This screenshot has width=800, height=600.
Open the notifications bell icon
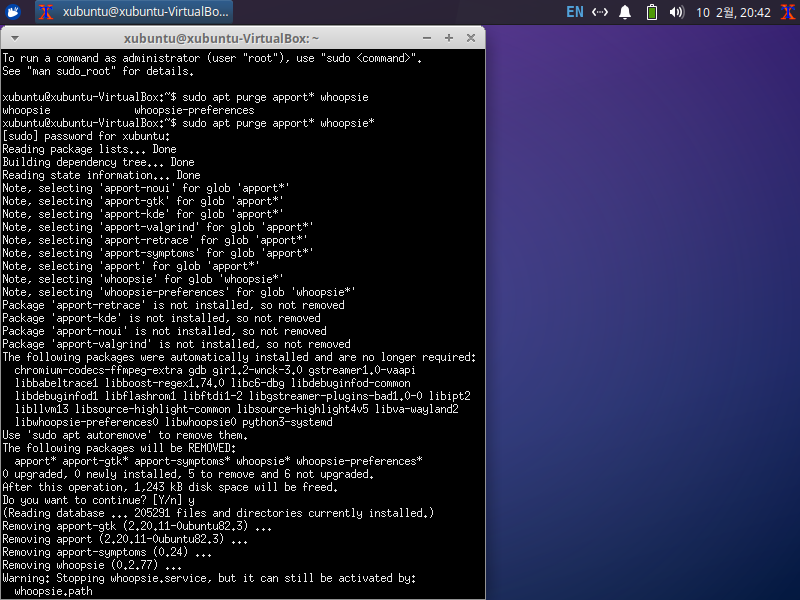coord(624,12)
